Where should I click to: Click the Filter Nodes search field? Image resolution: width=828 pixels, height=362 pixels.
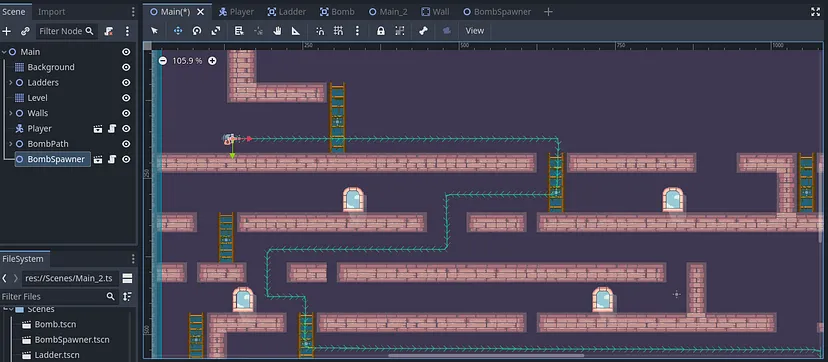(x=66, y=31)
